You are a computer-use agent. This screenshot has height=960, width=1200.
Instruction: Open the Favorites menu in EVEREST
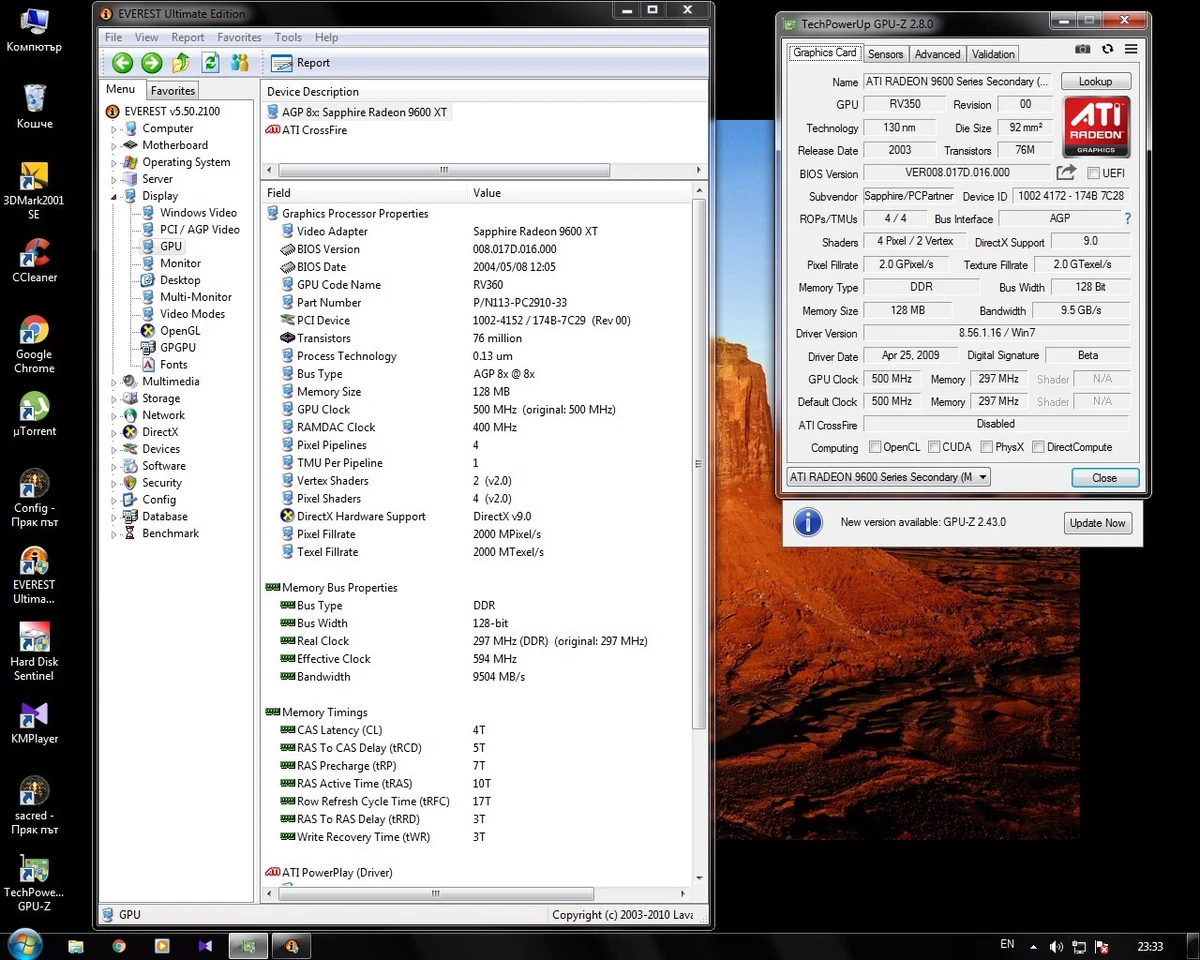pyautogui.click(x=239, y=37)
